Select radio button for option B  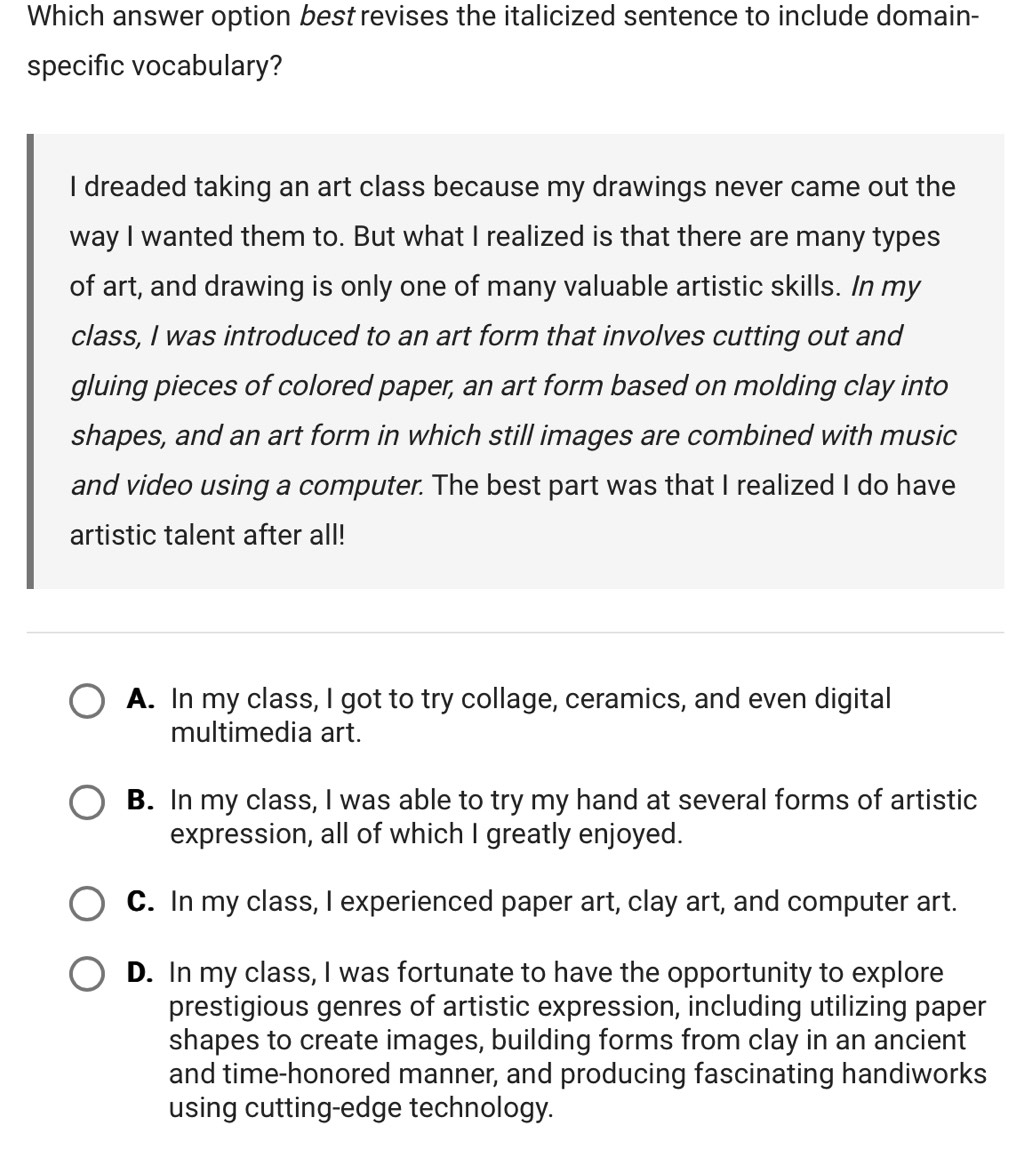(87, 802)
